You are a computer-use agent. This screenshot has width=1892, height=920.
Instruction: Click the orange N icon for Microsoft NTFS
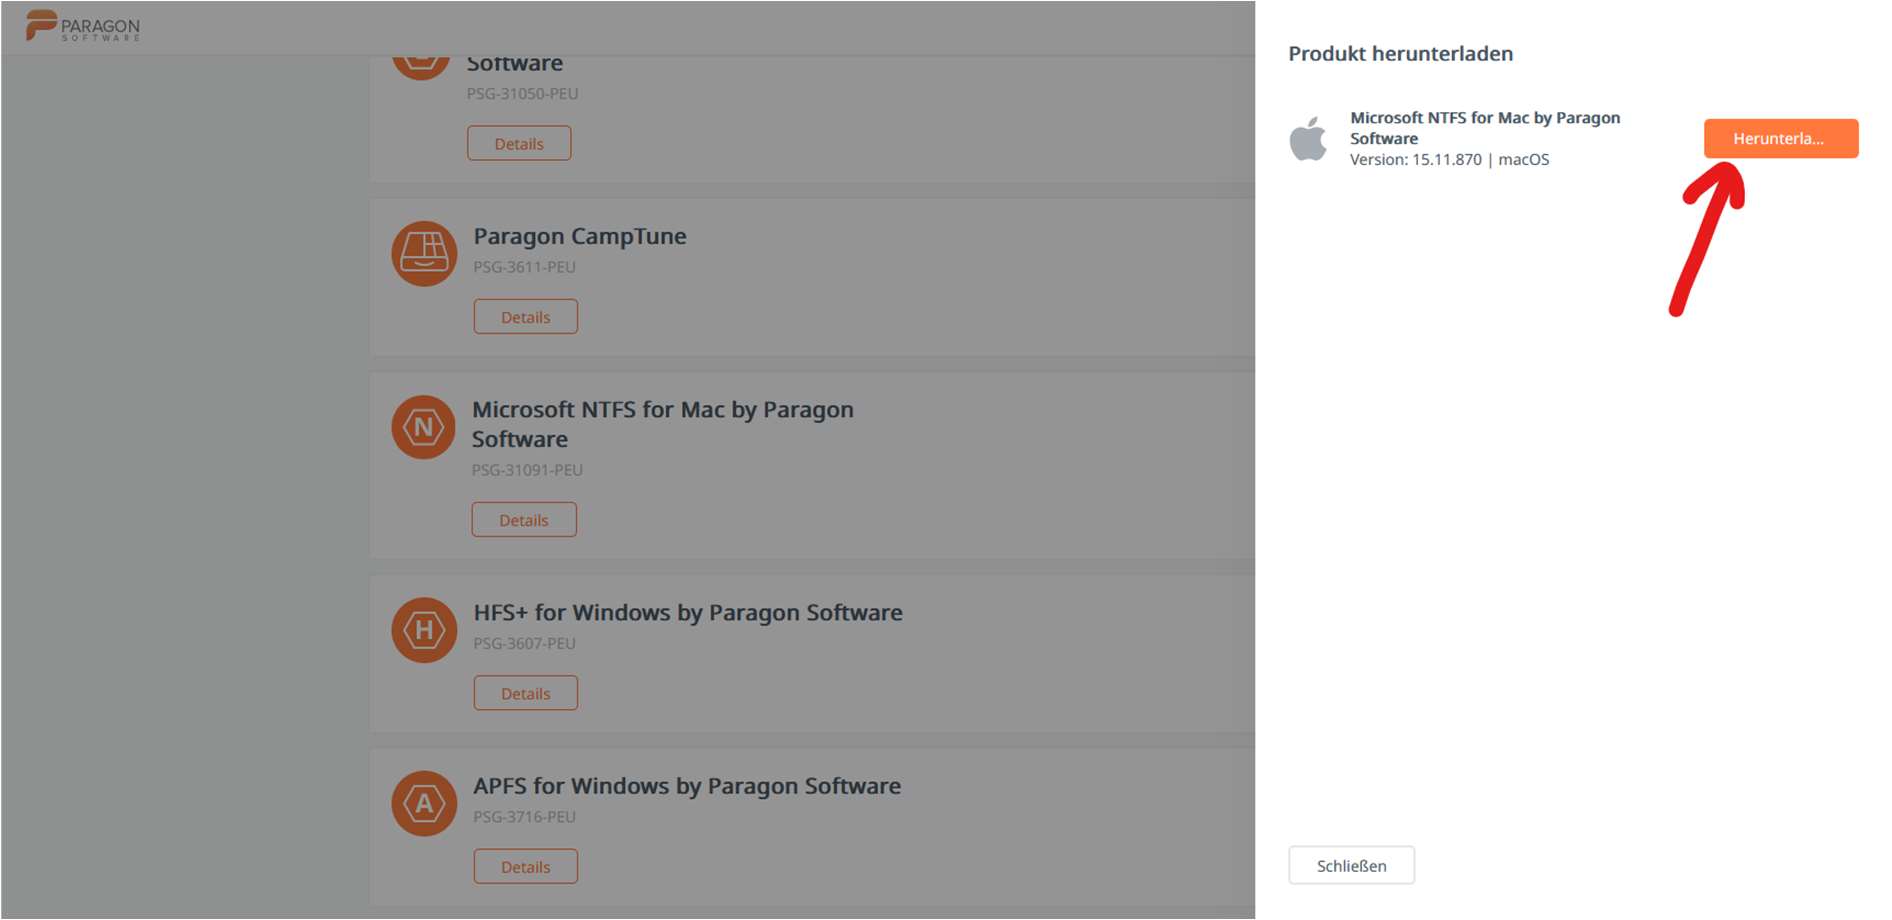[x=424, y=427]
